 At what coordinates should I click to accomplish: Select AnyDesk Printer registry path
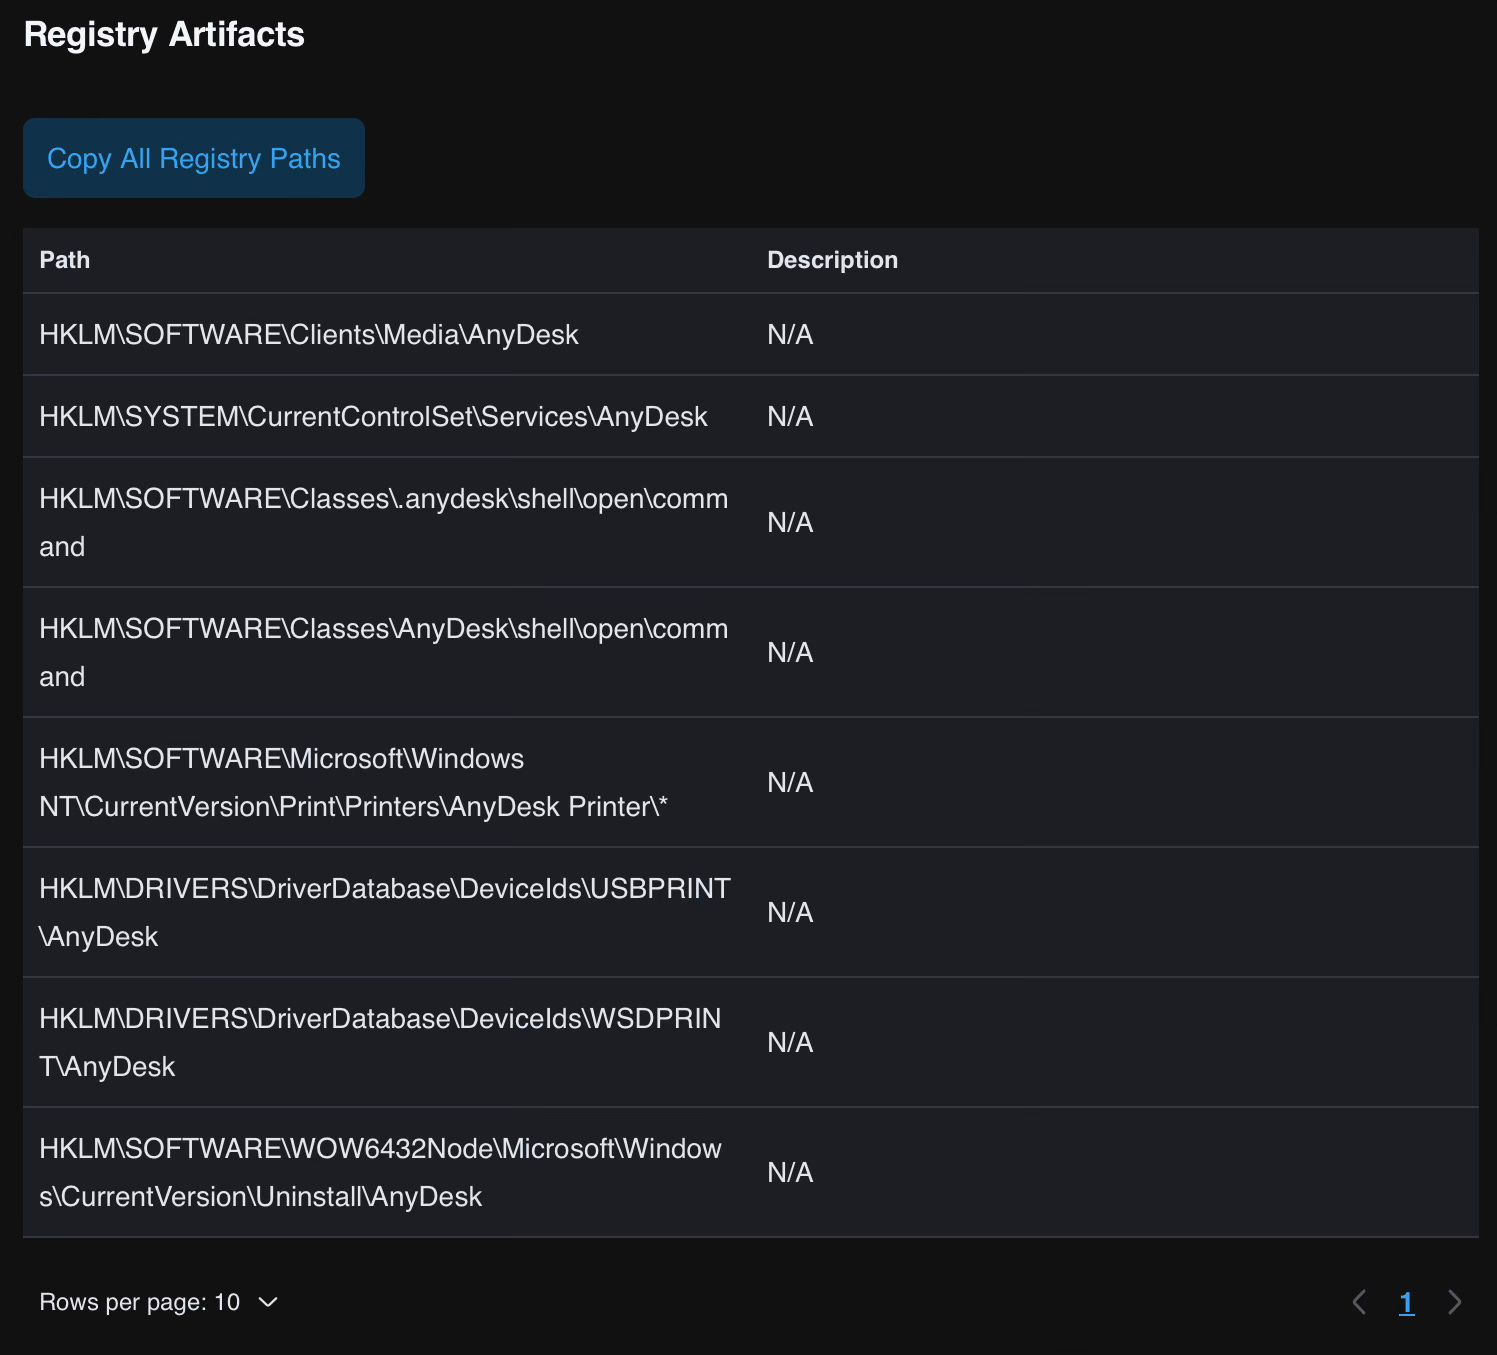click(x=354, y=782)
